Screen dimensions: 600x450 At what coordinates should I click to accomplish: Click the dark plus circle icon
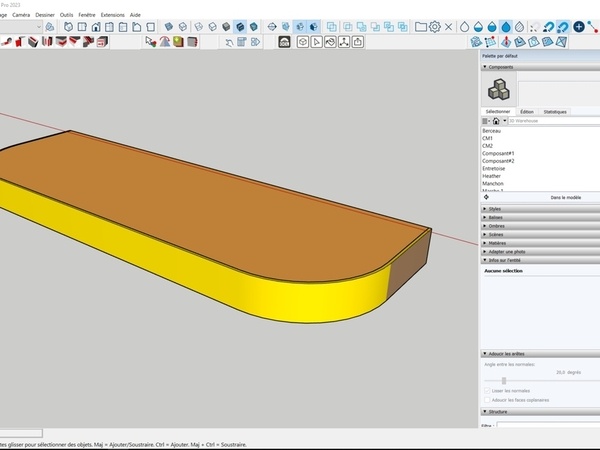(579, 26)
